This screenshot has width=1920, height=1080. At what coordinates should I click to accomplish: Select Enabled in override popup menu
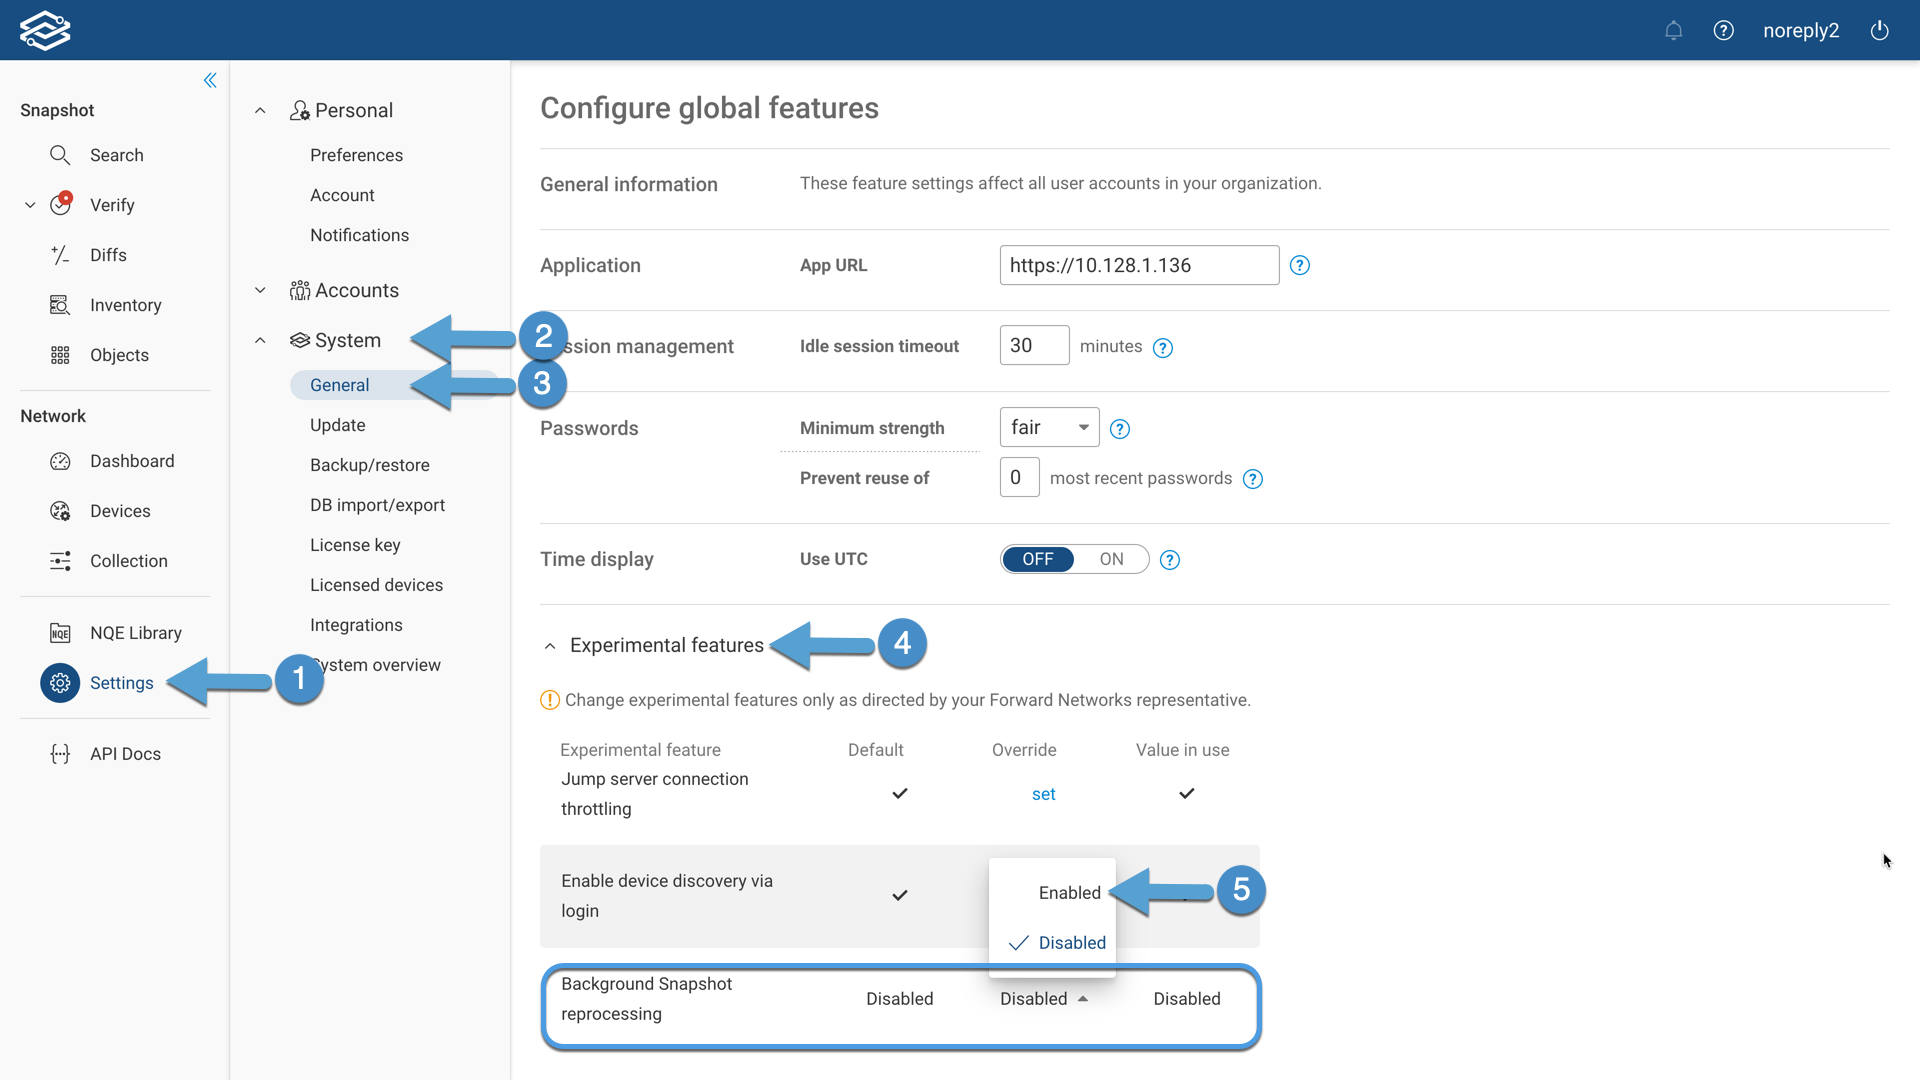click(1069, 893)
